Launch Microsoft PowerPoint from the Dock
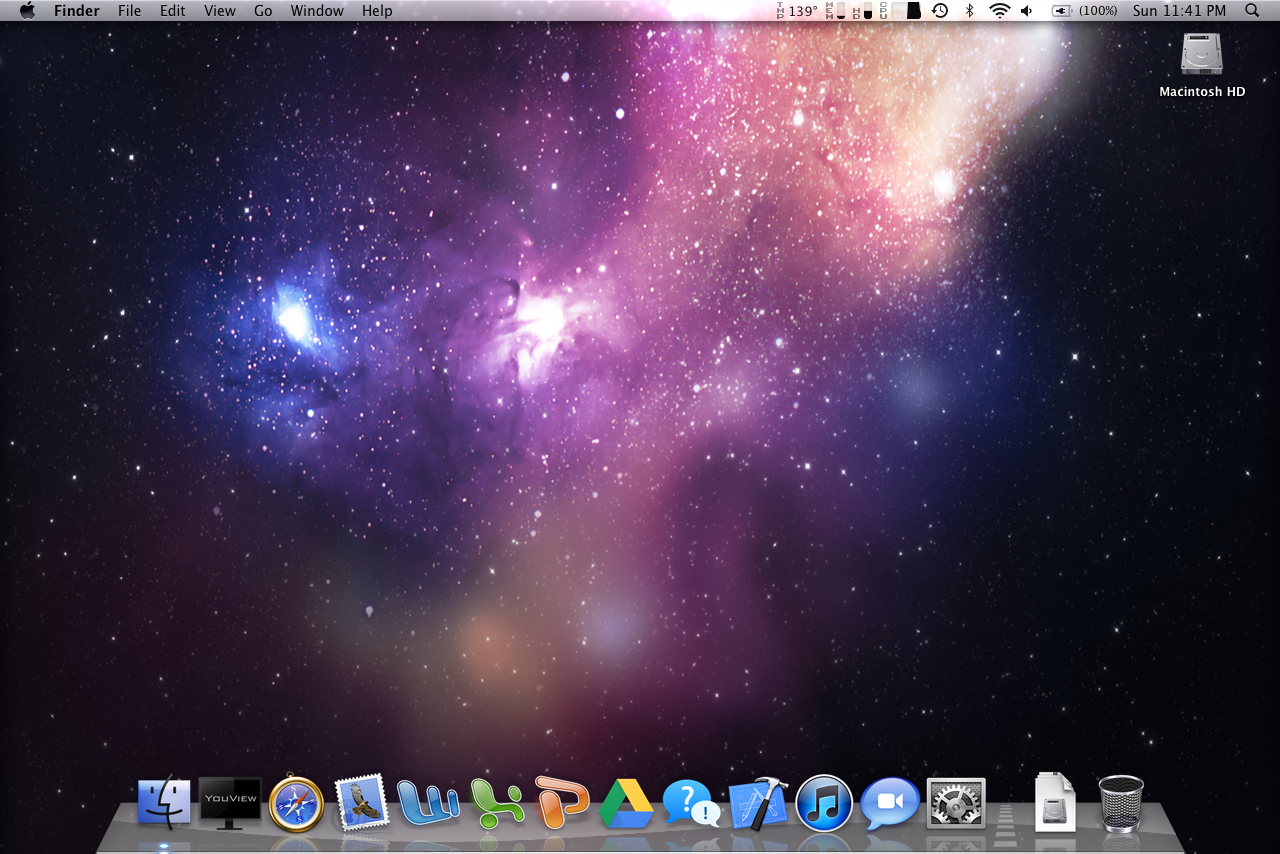Image resolution: width=1280 pixels, height=854 pixels. 562,802
